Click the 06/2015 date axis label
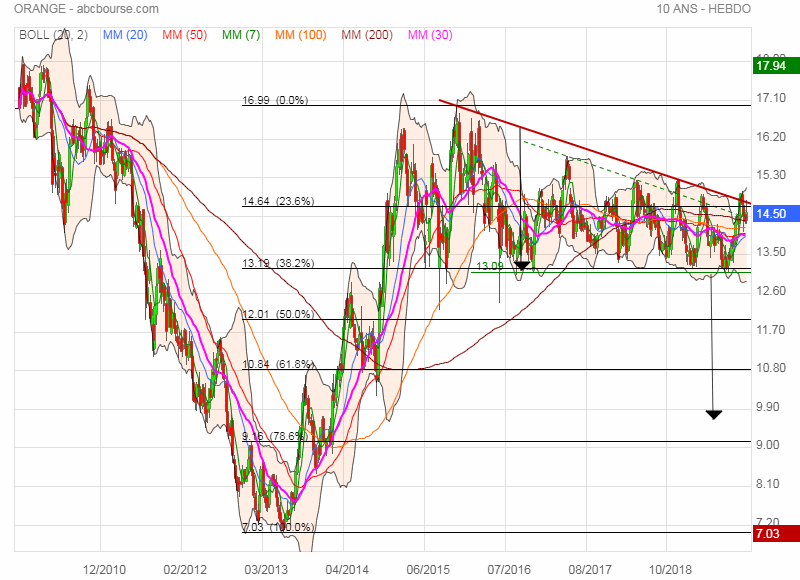 (x=428, y=569)
